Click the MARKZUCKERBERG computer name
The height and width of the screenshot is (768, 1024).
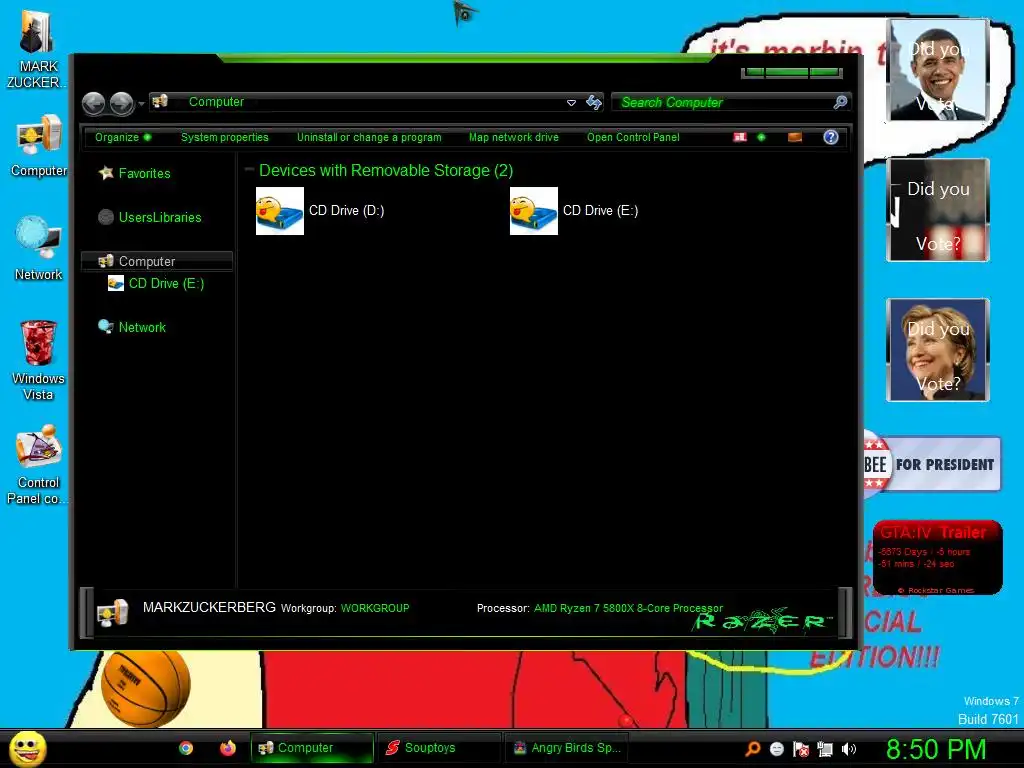209,607
